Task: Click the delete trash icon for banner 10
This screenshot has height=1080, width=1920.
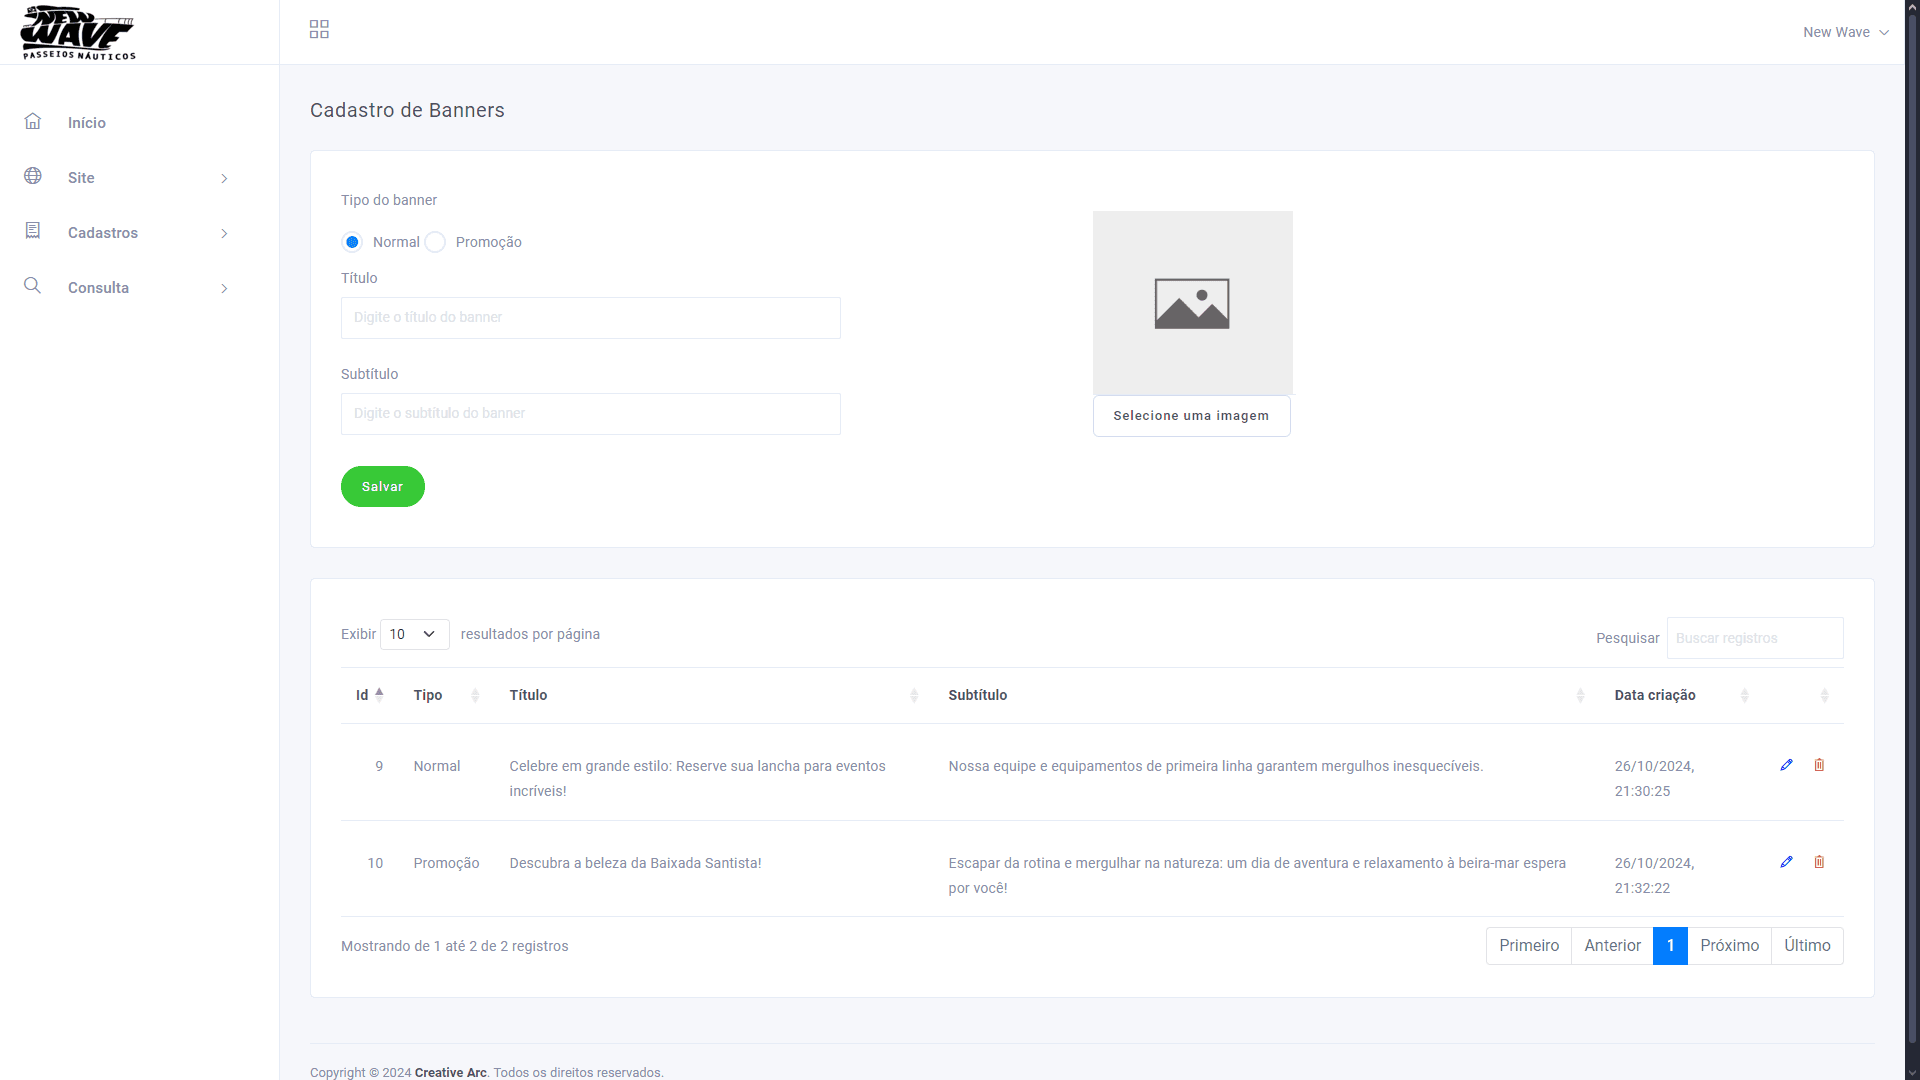Action: click(x=1818, y=861)
